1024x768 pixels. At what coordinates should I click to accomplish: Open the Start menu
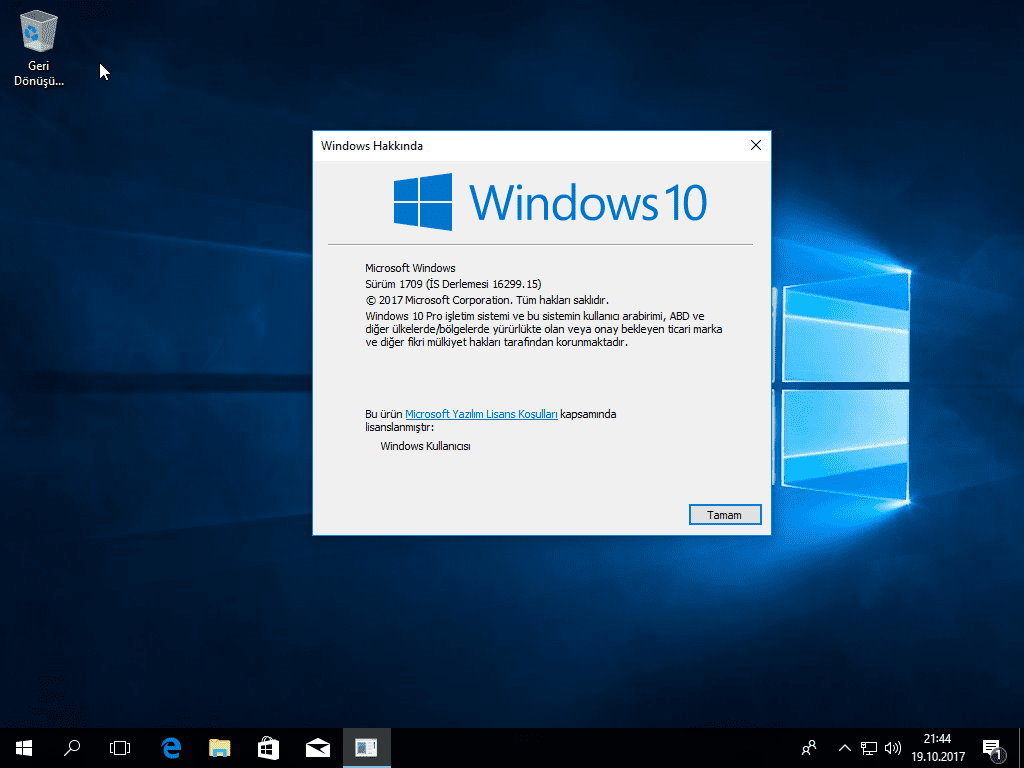[24, 748]
